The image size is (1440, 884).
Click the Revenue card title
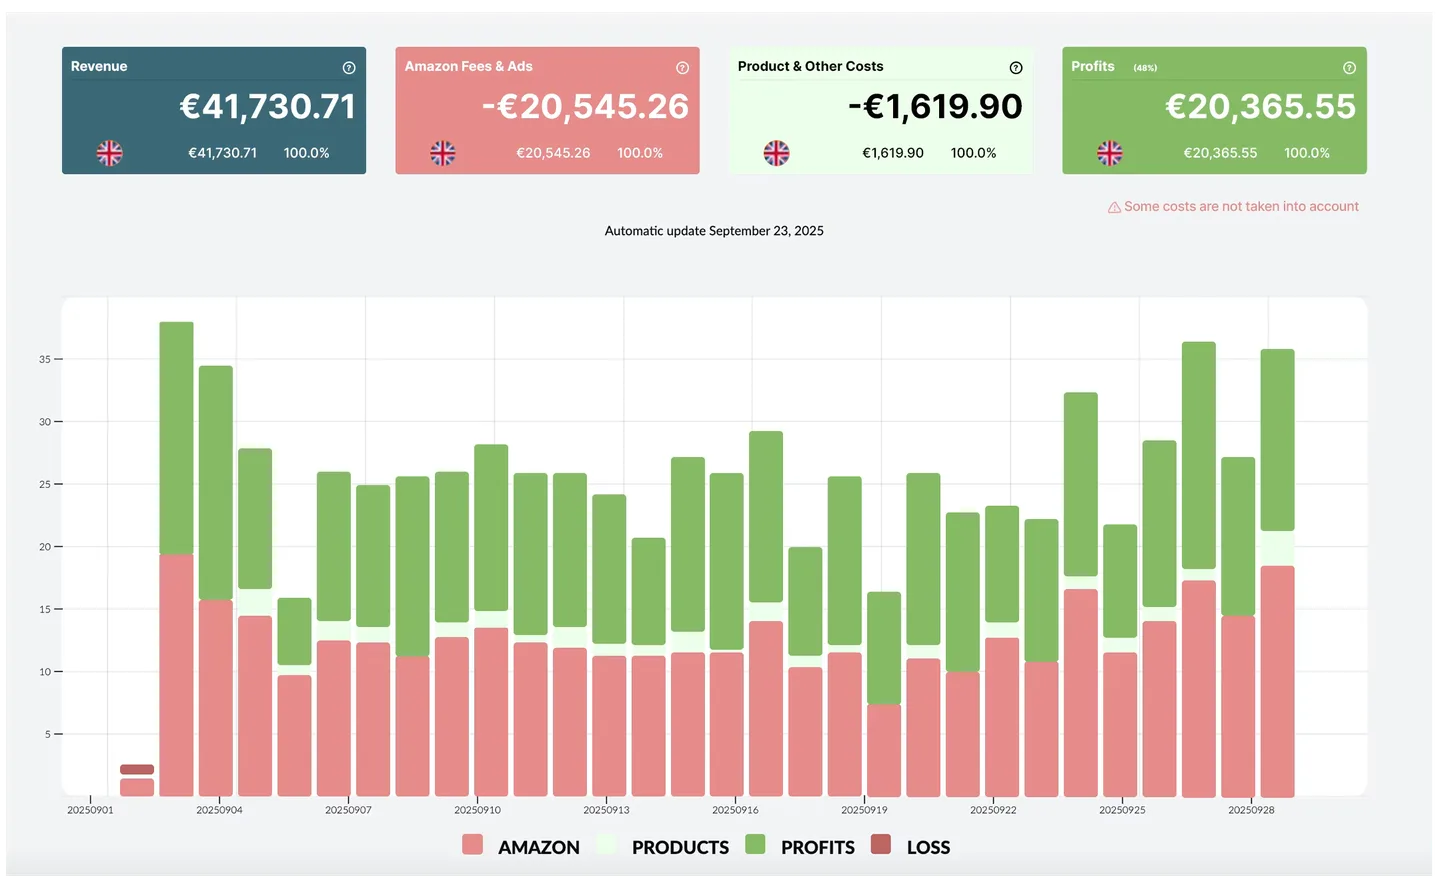point(99,66)
